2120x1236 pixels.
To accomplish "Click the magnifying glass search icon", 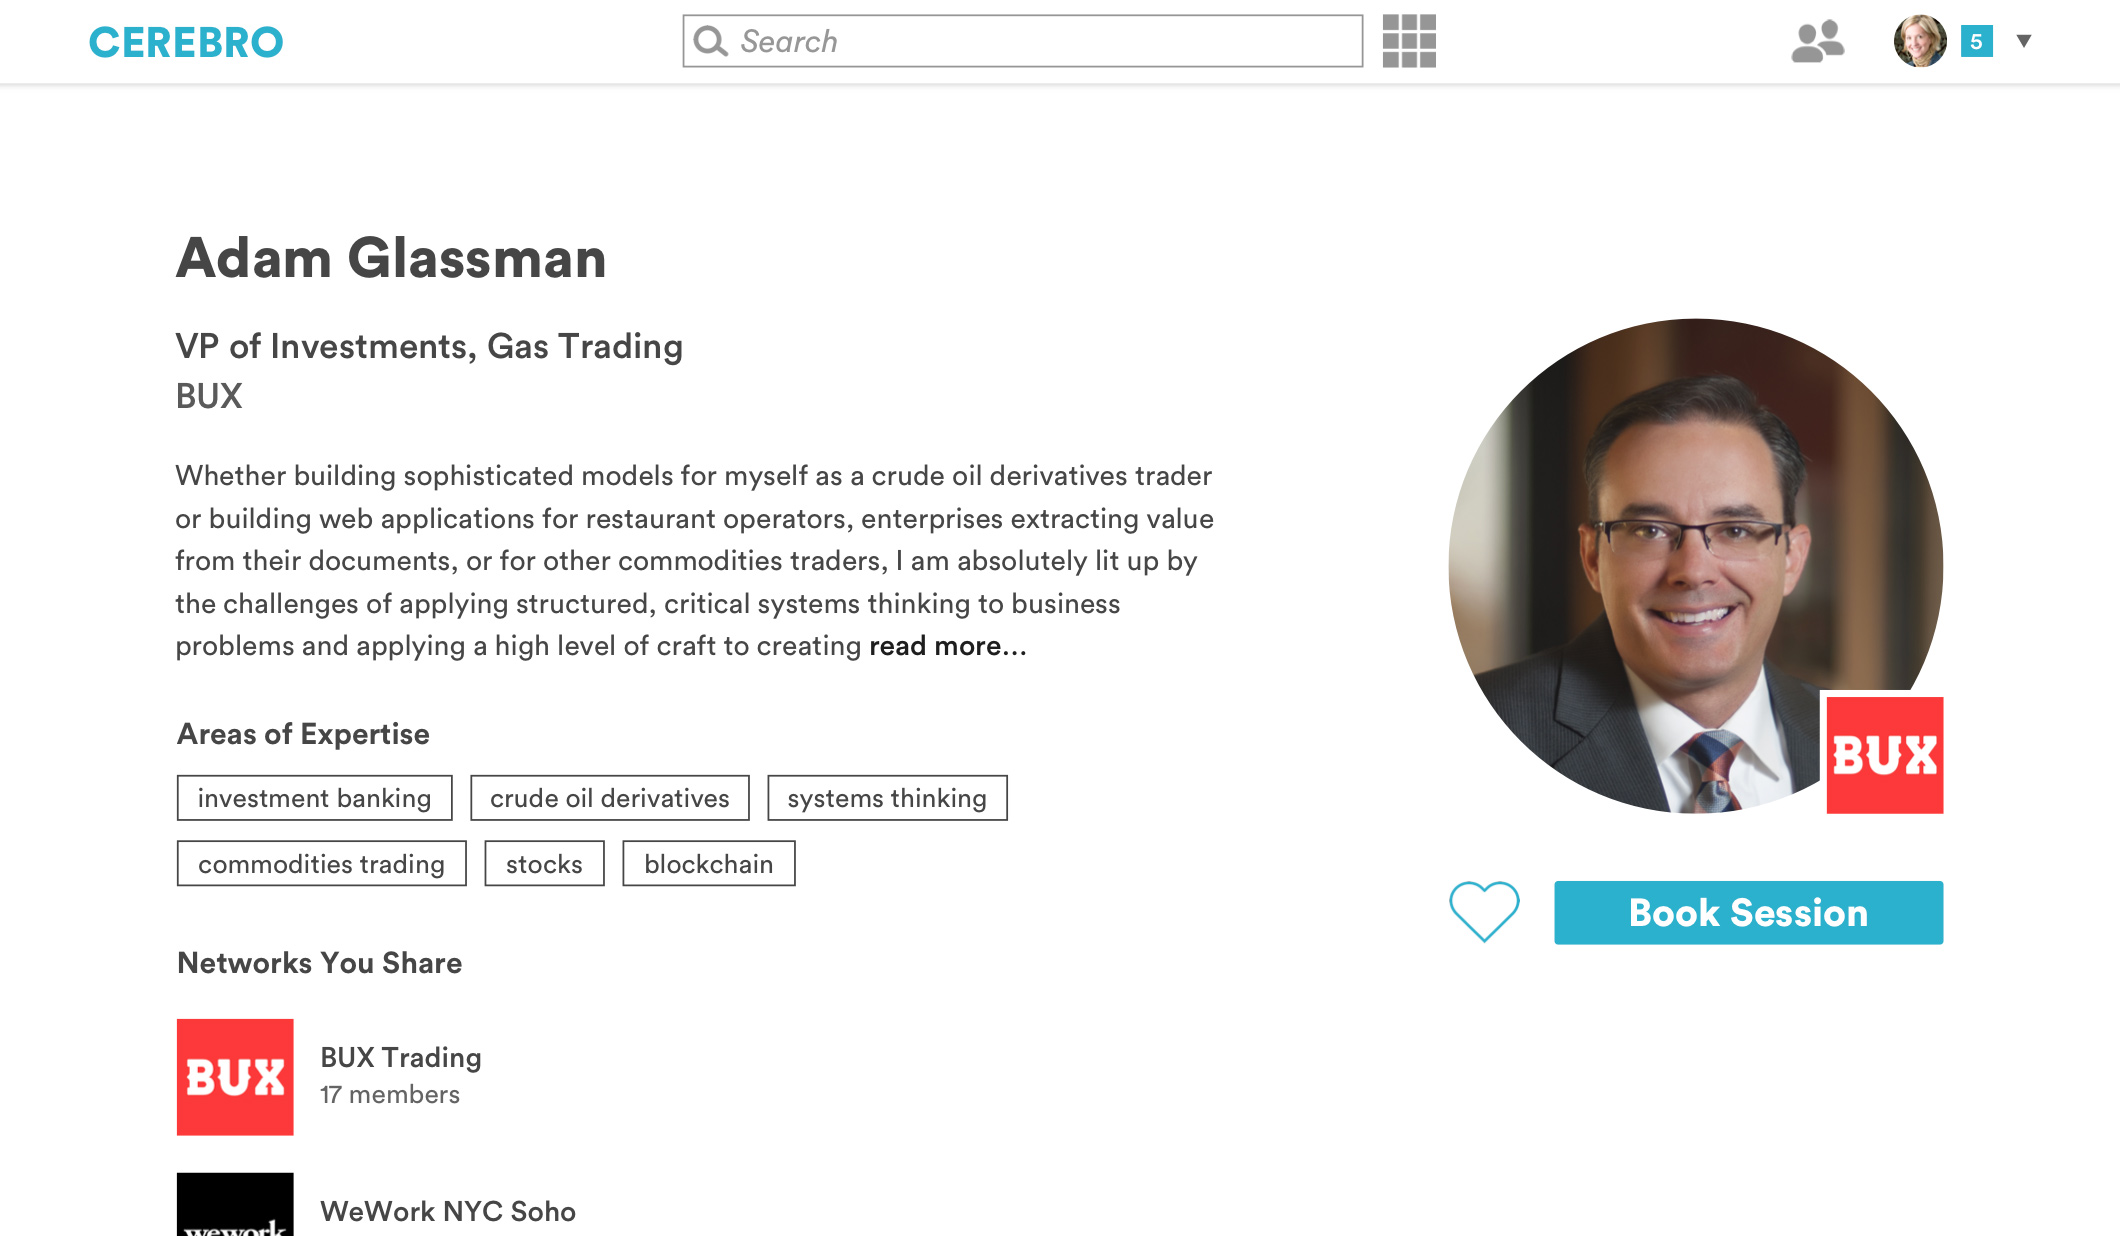I will pos(710,41).
